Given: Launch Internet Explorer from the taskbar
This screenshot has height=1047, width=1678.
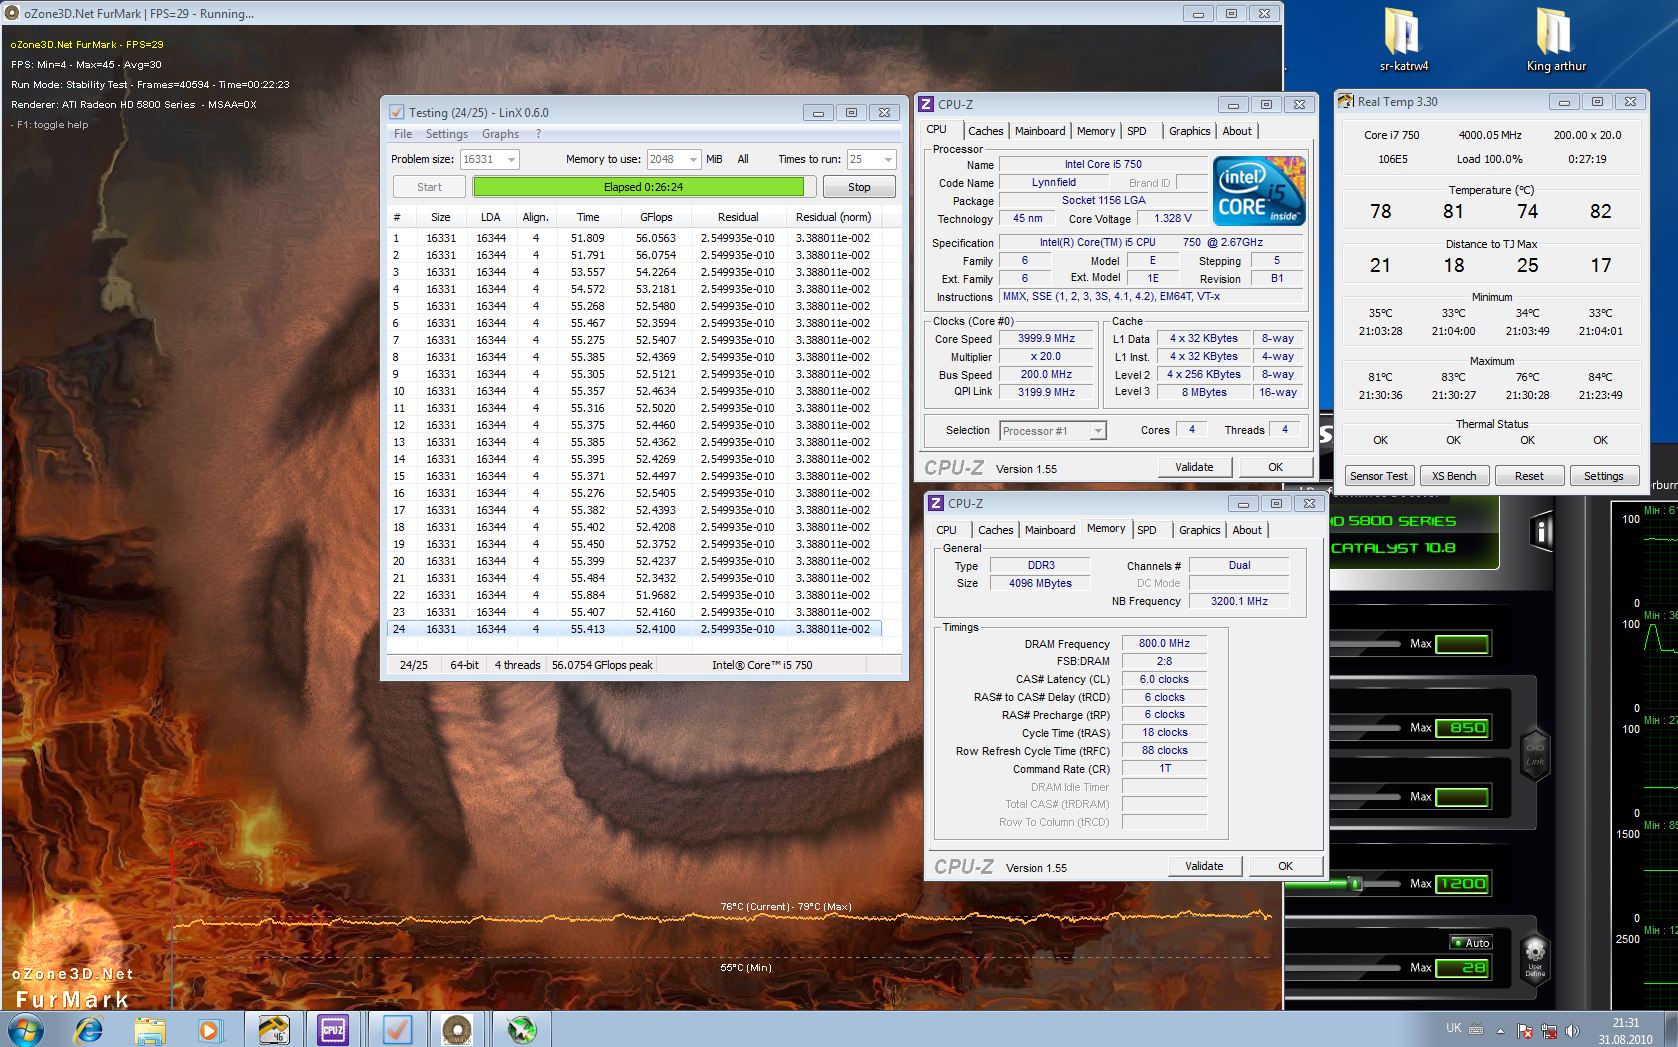Looking at the screenshot, I should pyautogui.click(x=89, y=1029).
